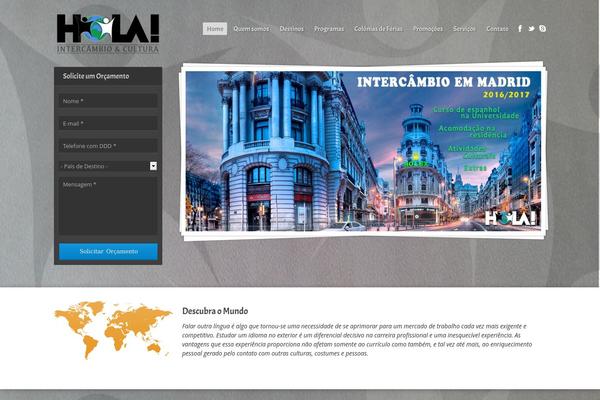This screenshot has width=600, height=400.
Task: Expand the País de Destino dropdown
Action: click(x=108, y=166)
